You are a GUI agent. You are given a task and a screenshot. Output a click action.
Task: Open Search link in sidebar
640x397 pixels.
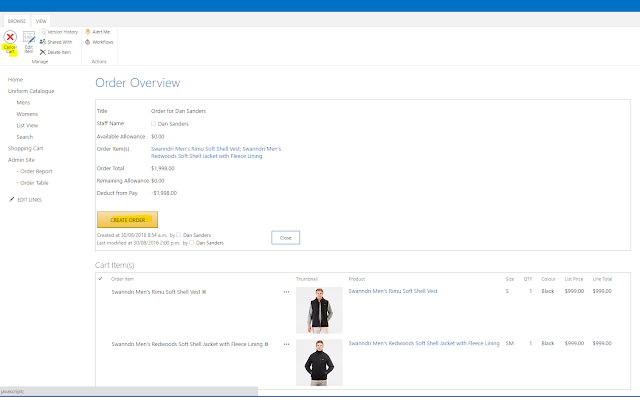(x=24, y=137)
